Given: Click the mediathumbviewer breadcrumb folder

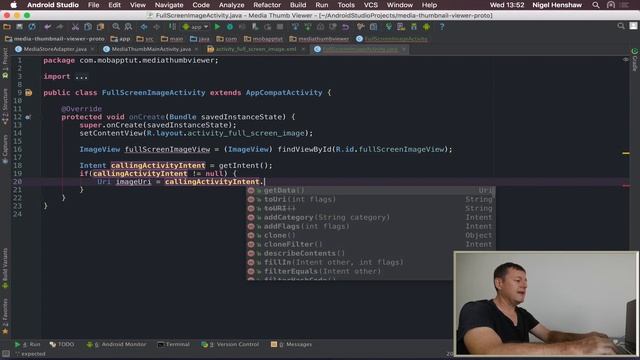Looking at the screenshot, I should click(x=319, y=39).
